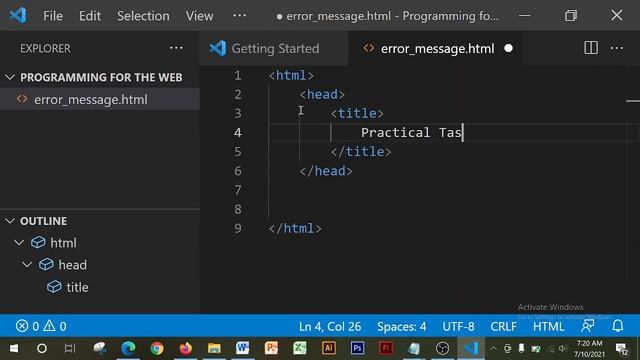Click the <html> opening tag on line 1

291,76
